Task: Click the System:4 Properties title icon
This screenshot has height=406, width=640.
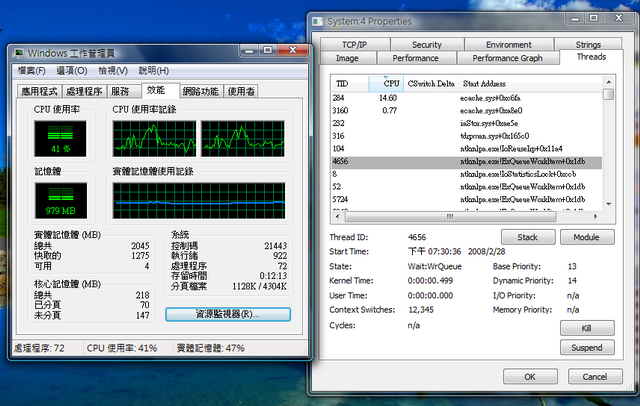Action: point(318,21)
